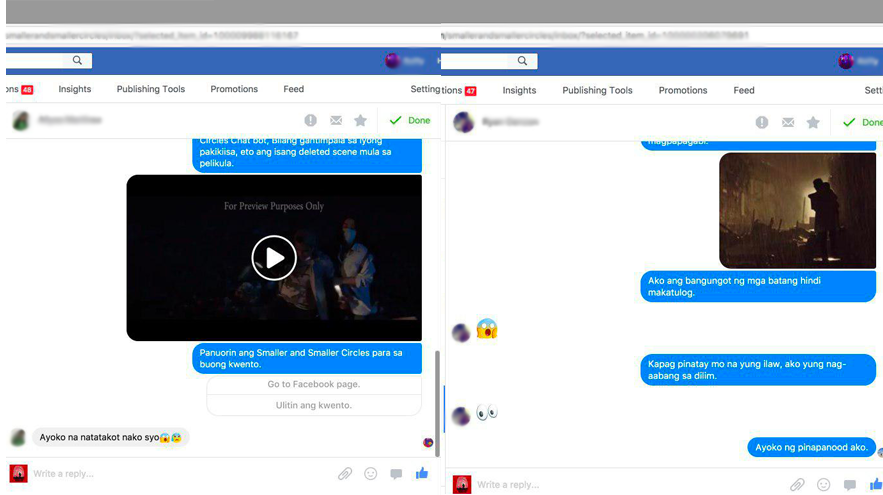This screenshot has height=495, width=883.
Task: Open Insights tab in left window
Action: [x=74, y=89]
